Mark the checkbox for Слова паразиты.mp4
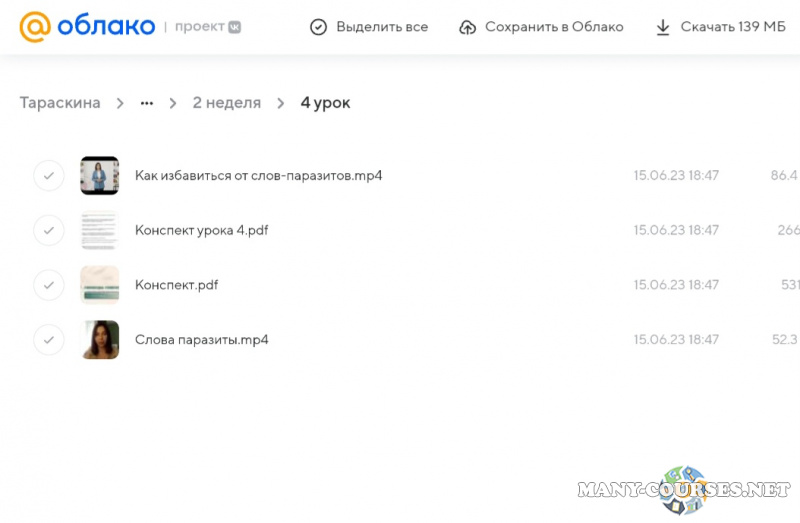Viewport: 800px width, 523px height. 48,340
